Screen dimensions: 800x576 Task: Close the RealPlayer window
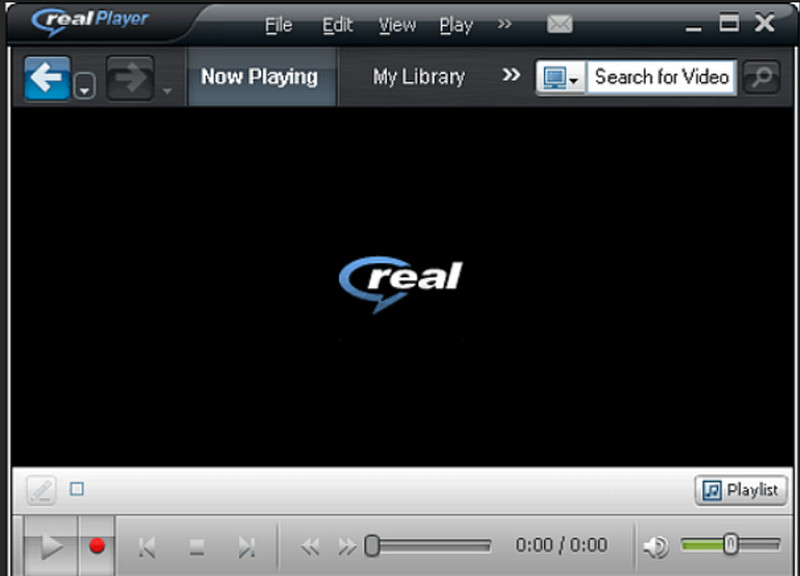point(764,22)
